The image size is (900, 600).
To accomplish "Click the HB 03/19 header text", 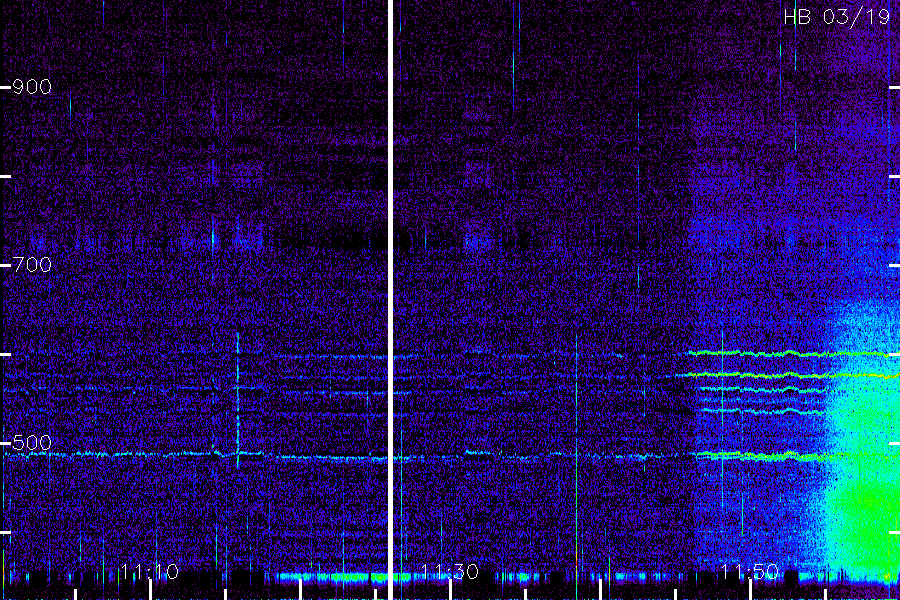I will coord(836,17).
